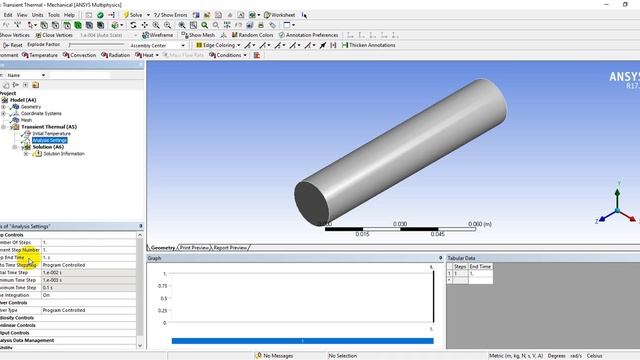640x360 pixels.
Task: Open the Tools menu
Action: 54,15
